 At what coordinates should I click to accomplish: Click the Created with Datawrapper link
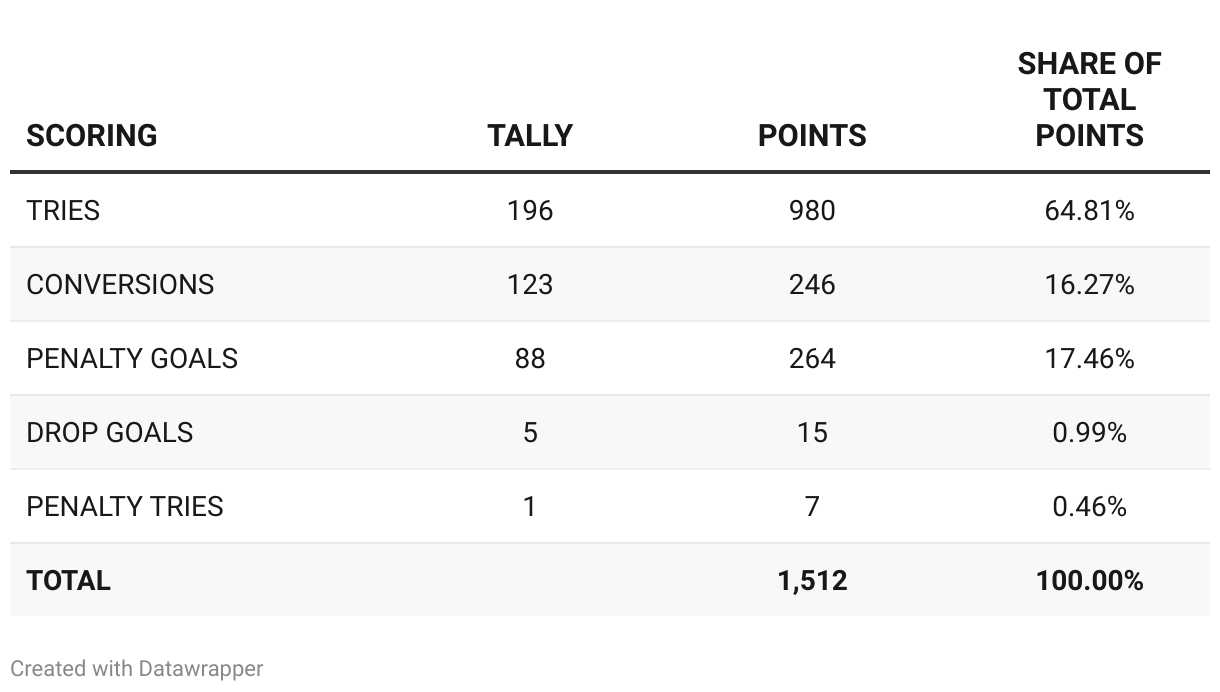(136, 669)
